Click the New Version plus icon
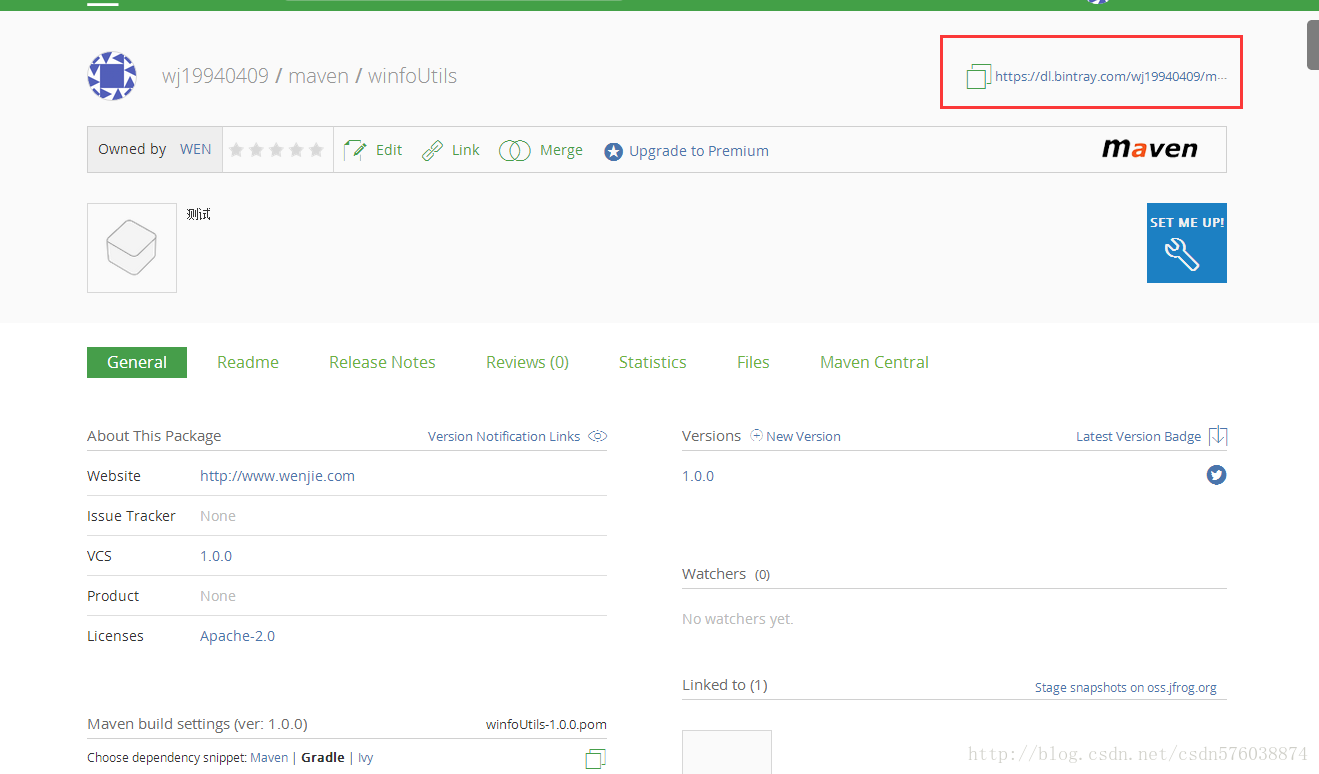1319x774 pixels. point(756,436)
